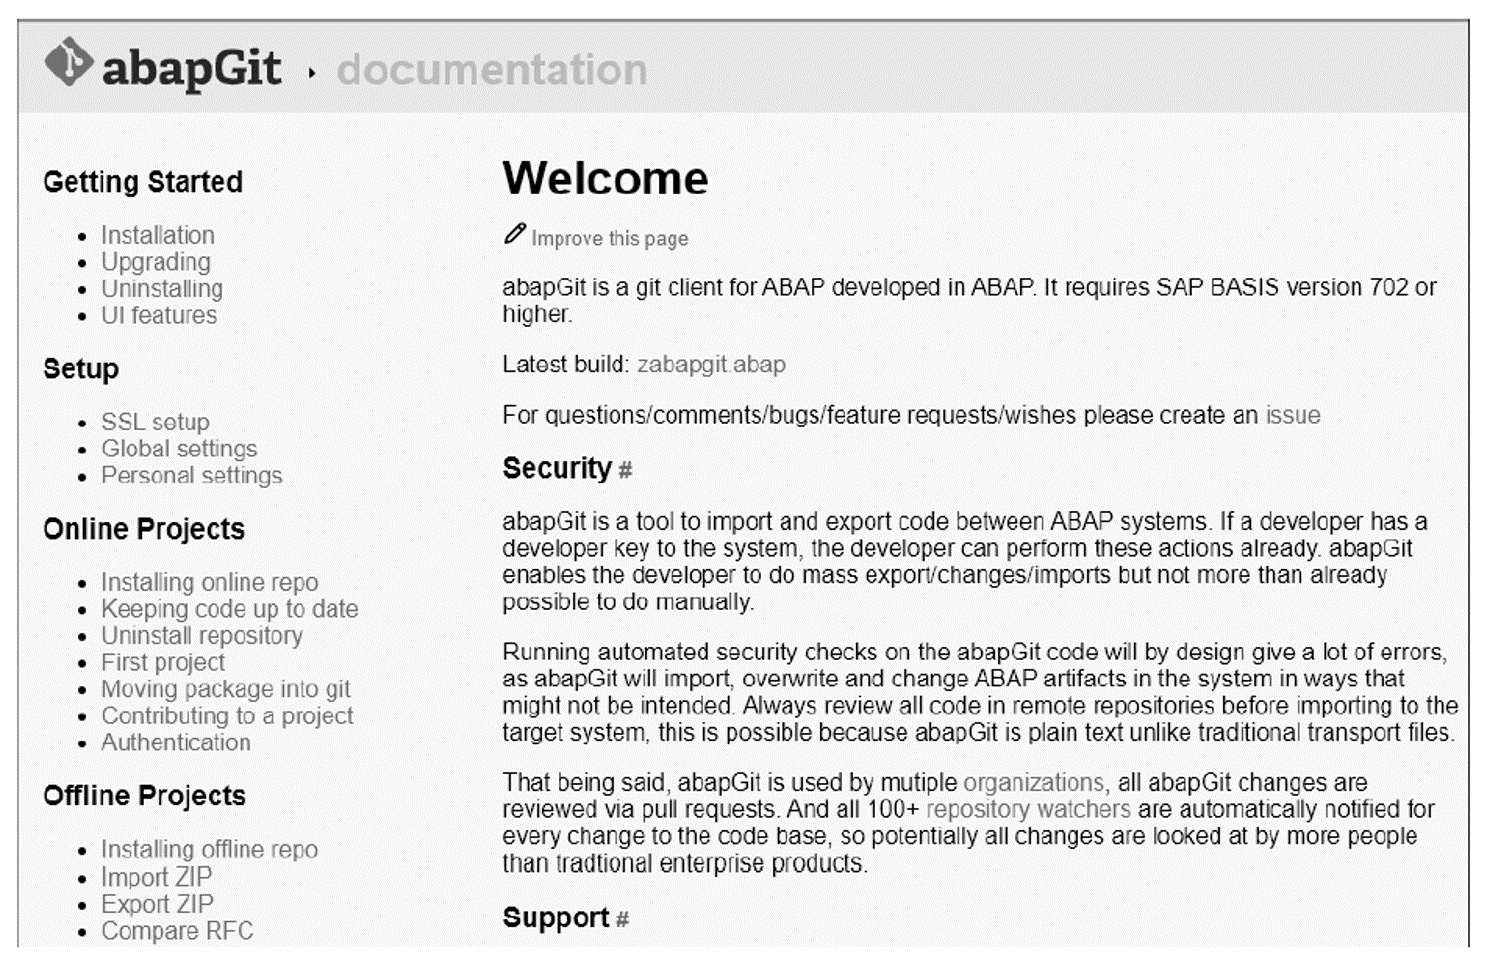Screen dimensions: 1487x963
Task: Open the zabapgit.abap latest build link
Action: pos(711,364)
